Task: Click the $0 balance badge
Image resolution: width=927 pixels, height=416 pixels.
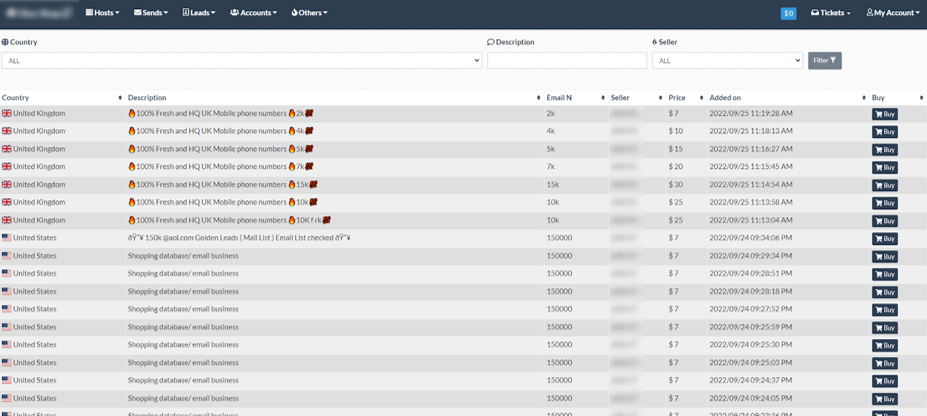Action: (788, 13)
